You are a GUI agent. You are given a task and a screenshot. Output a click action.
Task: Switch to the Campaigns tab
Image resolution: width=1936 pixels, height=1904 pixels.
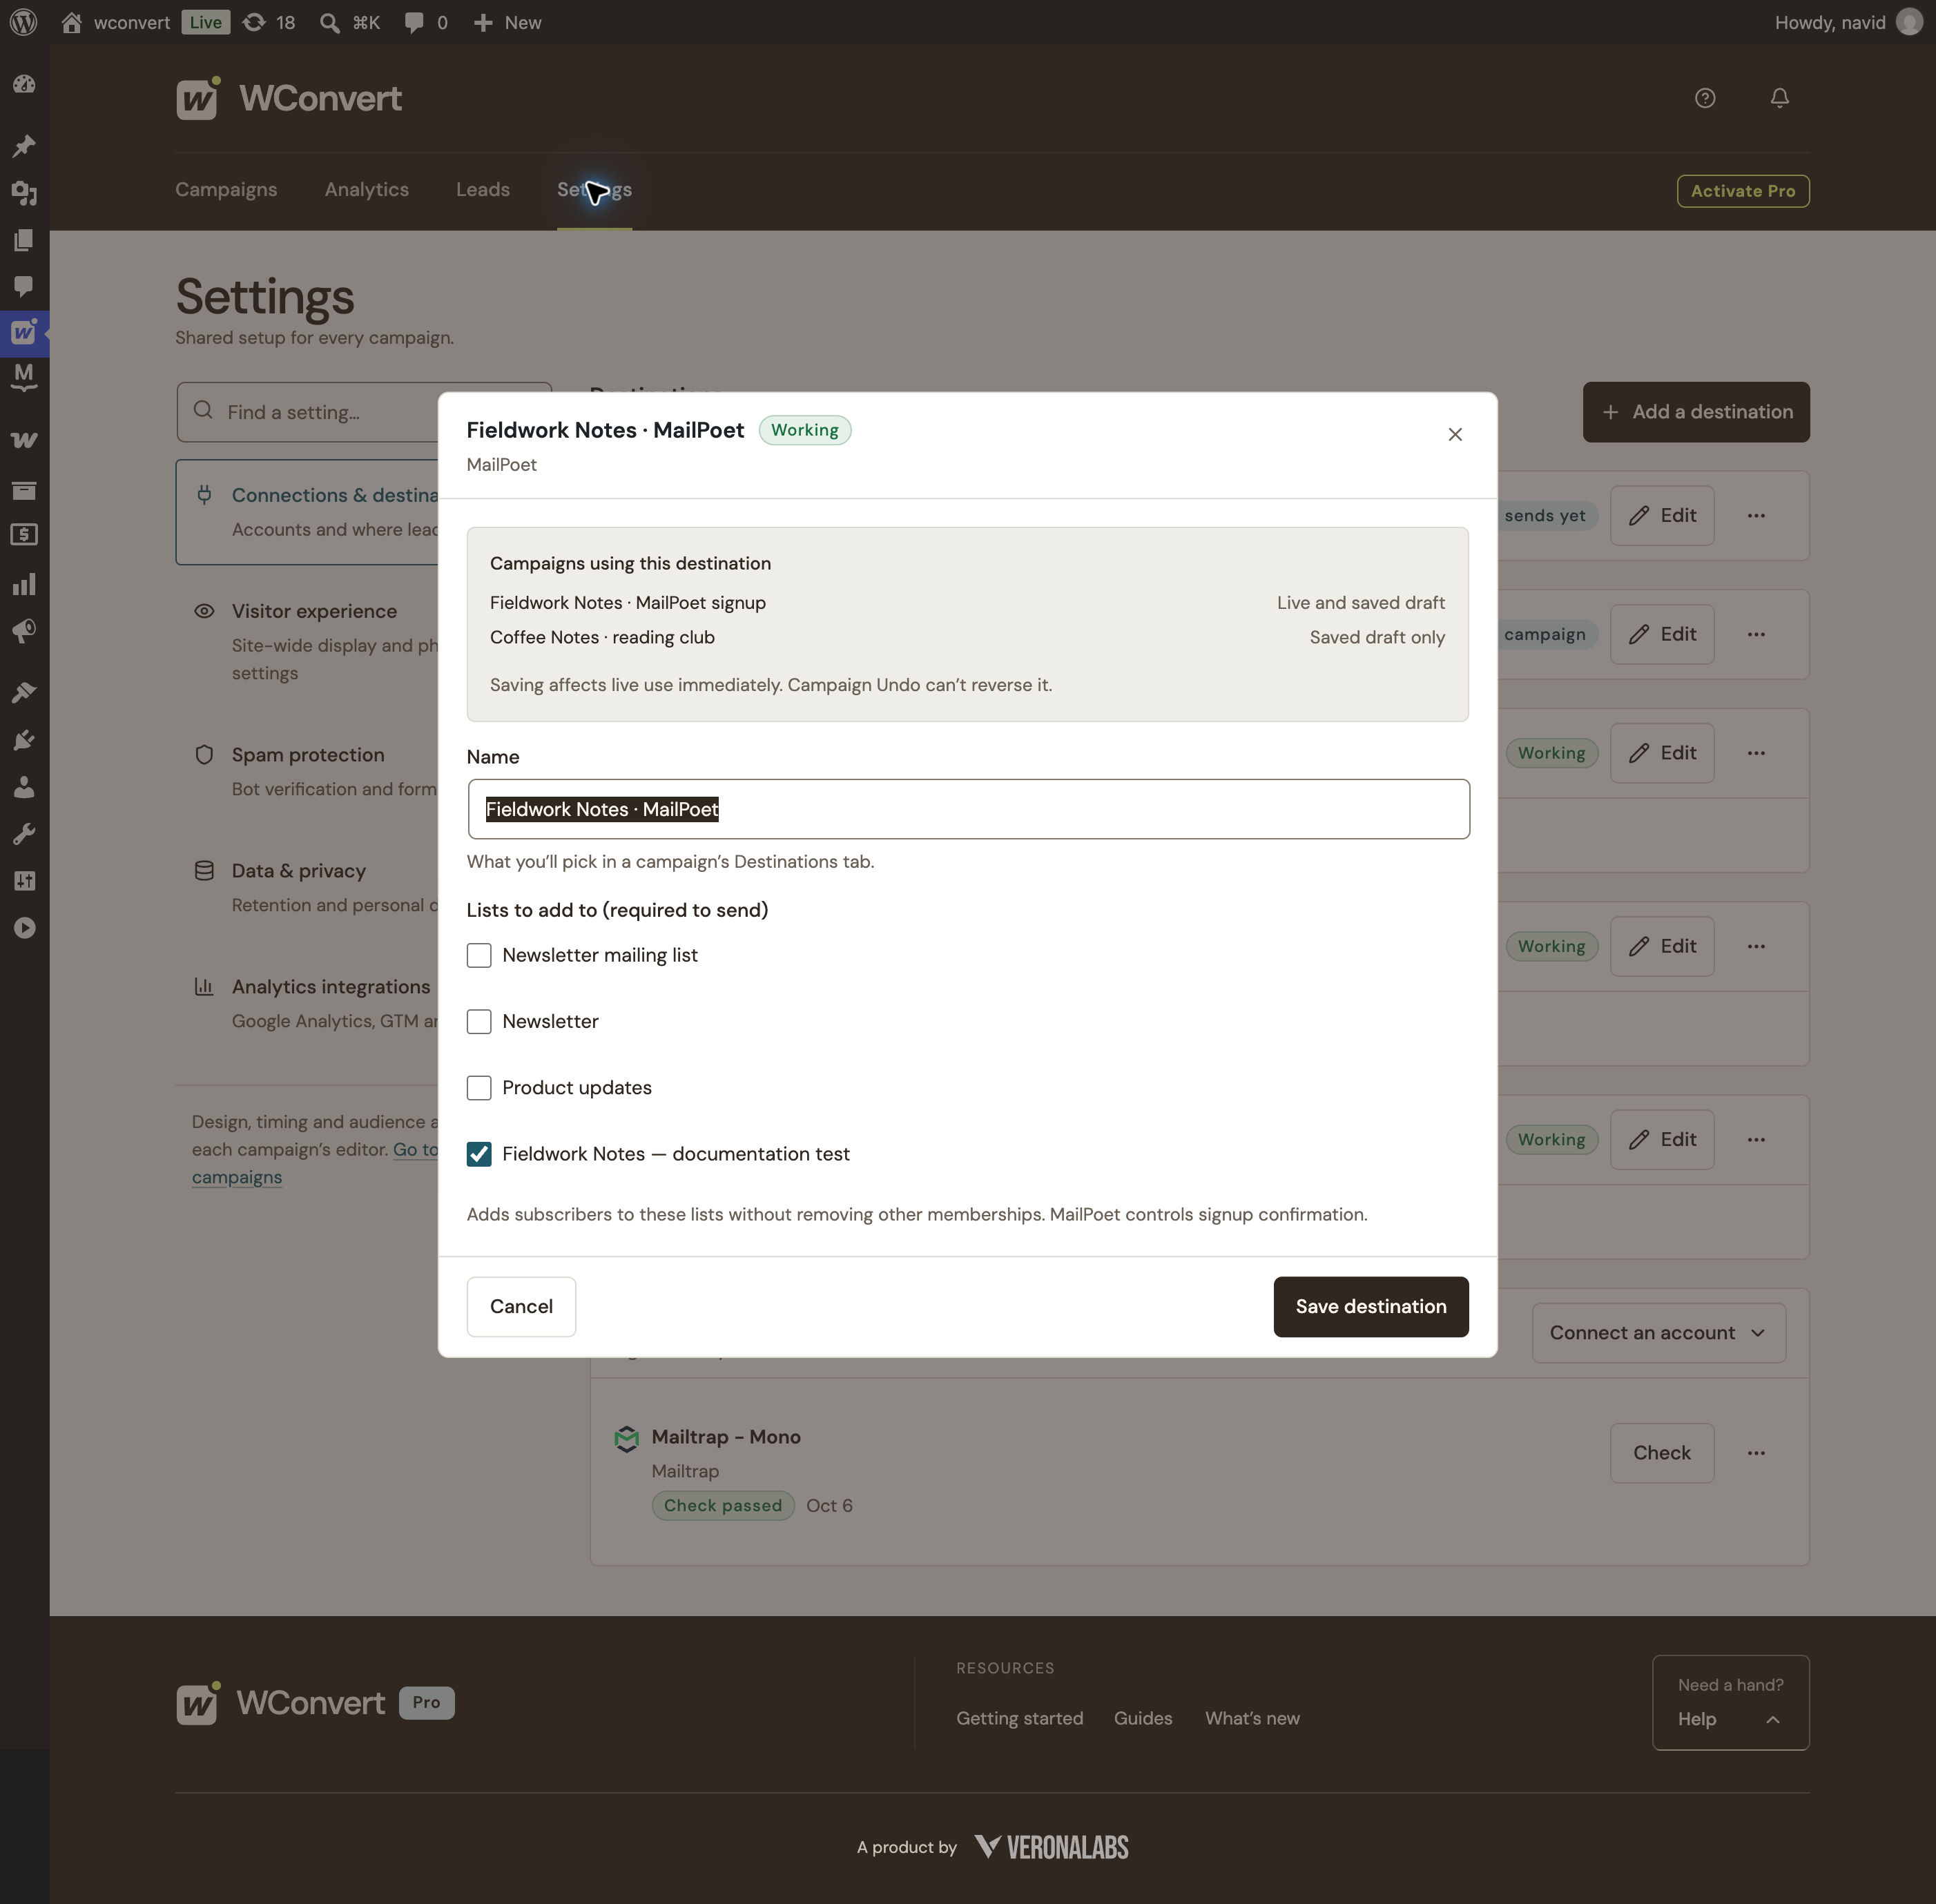(226, 189)
